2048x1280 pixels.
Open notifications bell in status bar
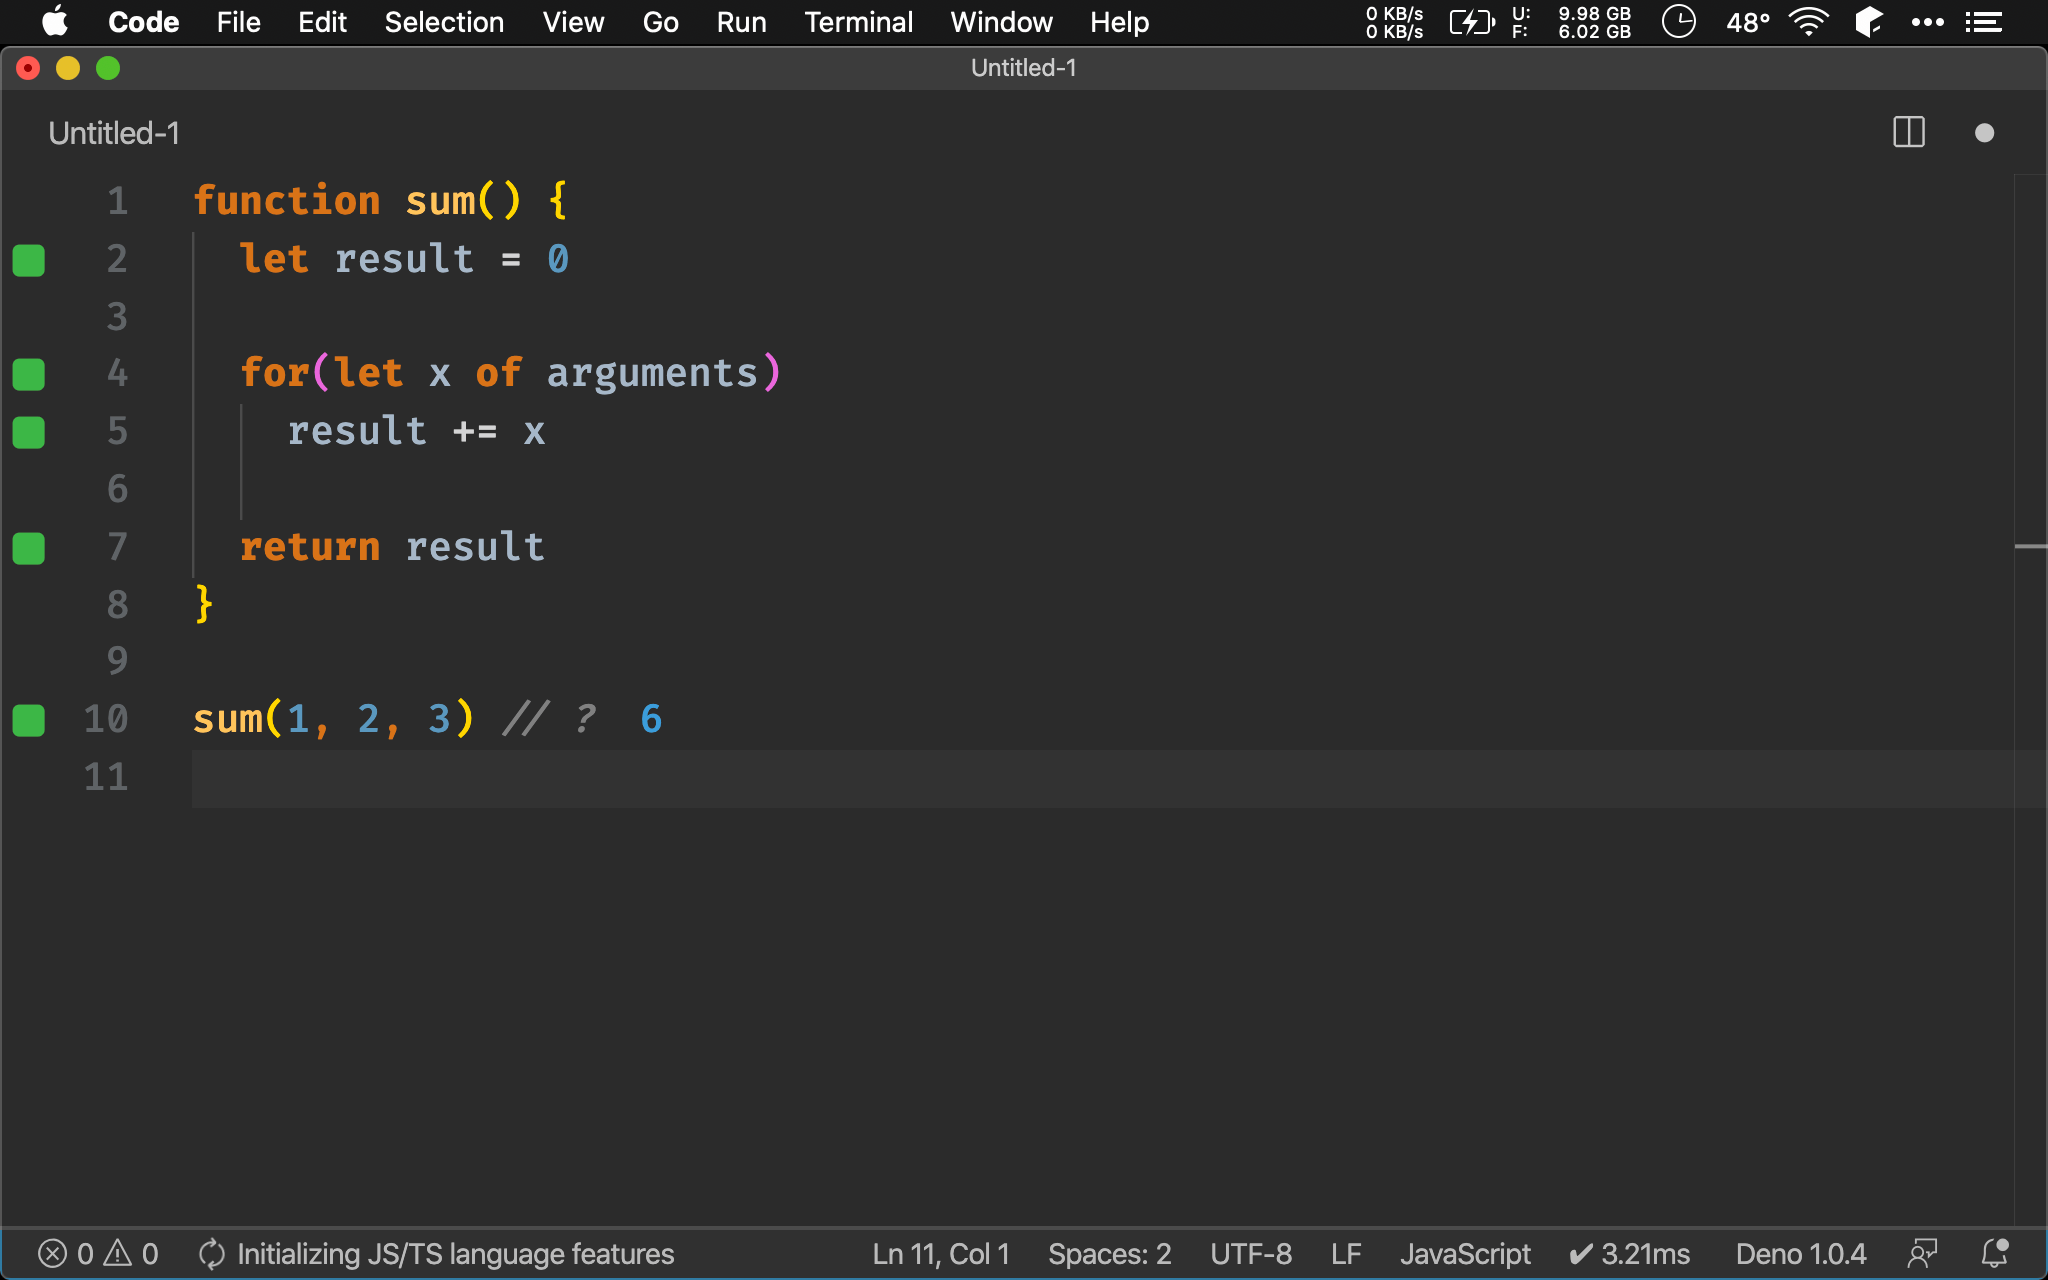pos(1995,1253)
